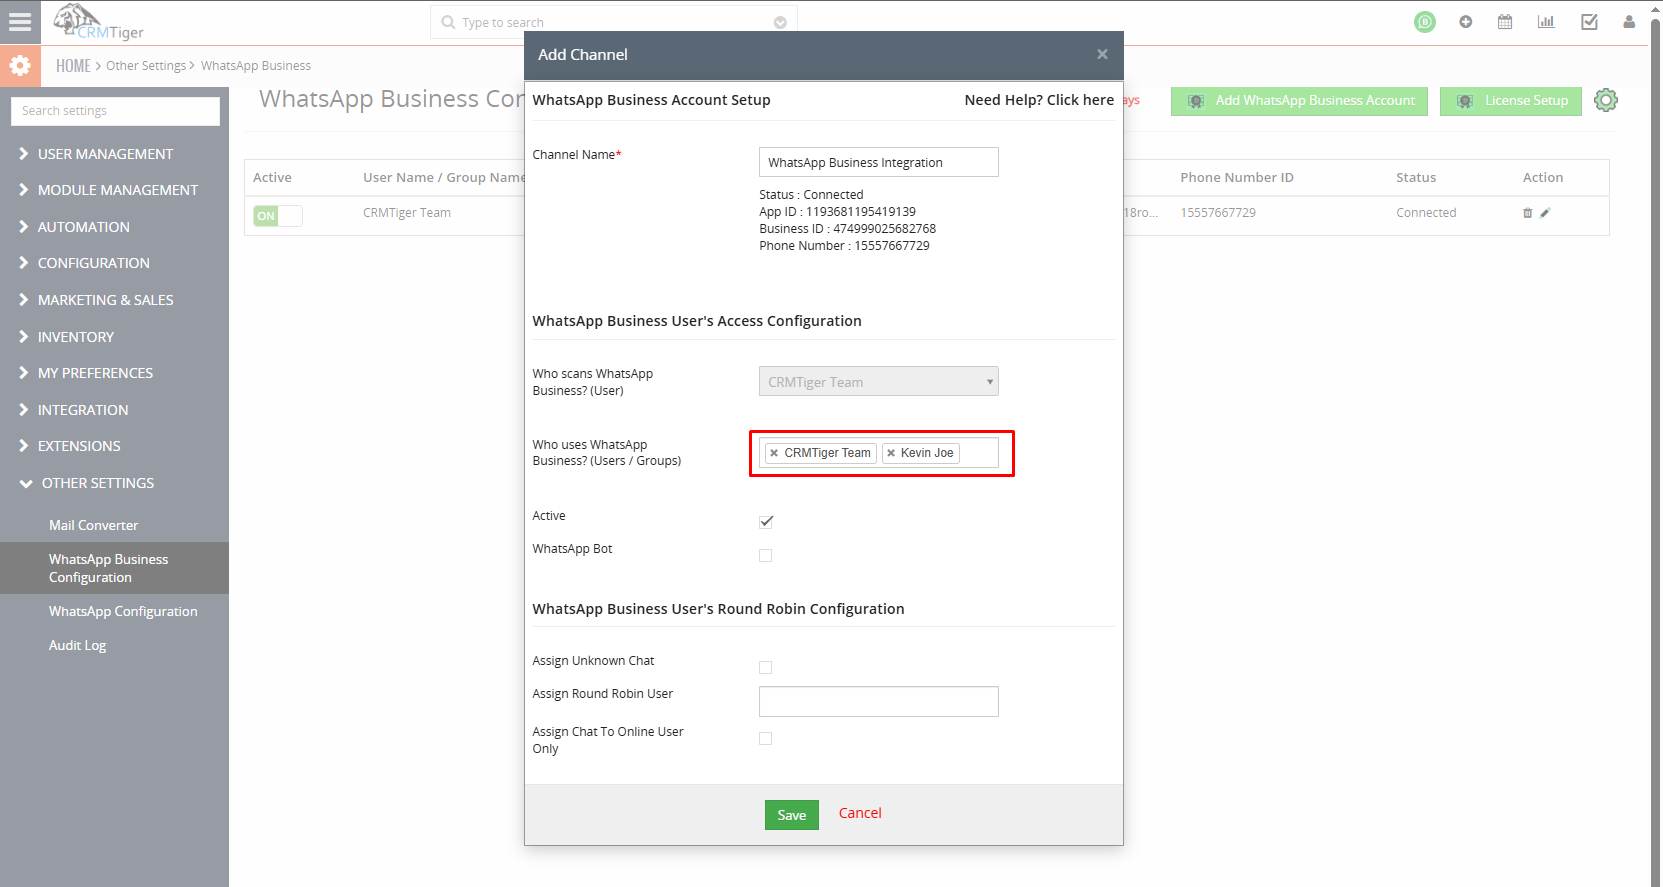Image resolution: width=1663 pixels, height=887 pixels.
Task: Click phone number ID 15557667729 cell
Action: (1218, 213)
